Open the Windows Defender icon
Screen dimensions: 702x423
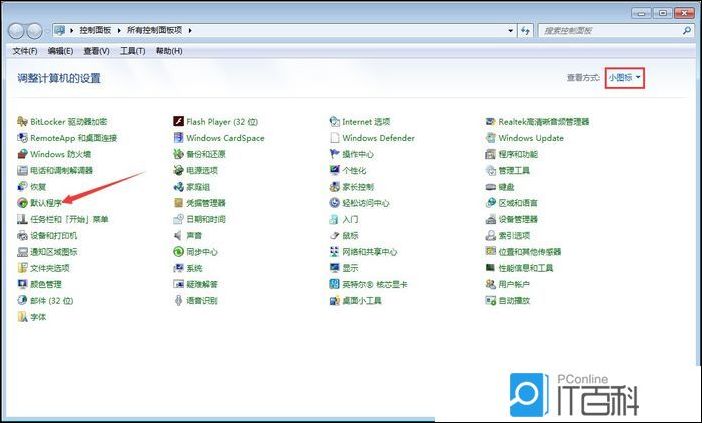click(x=334, y=138)
